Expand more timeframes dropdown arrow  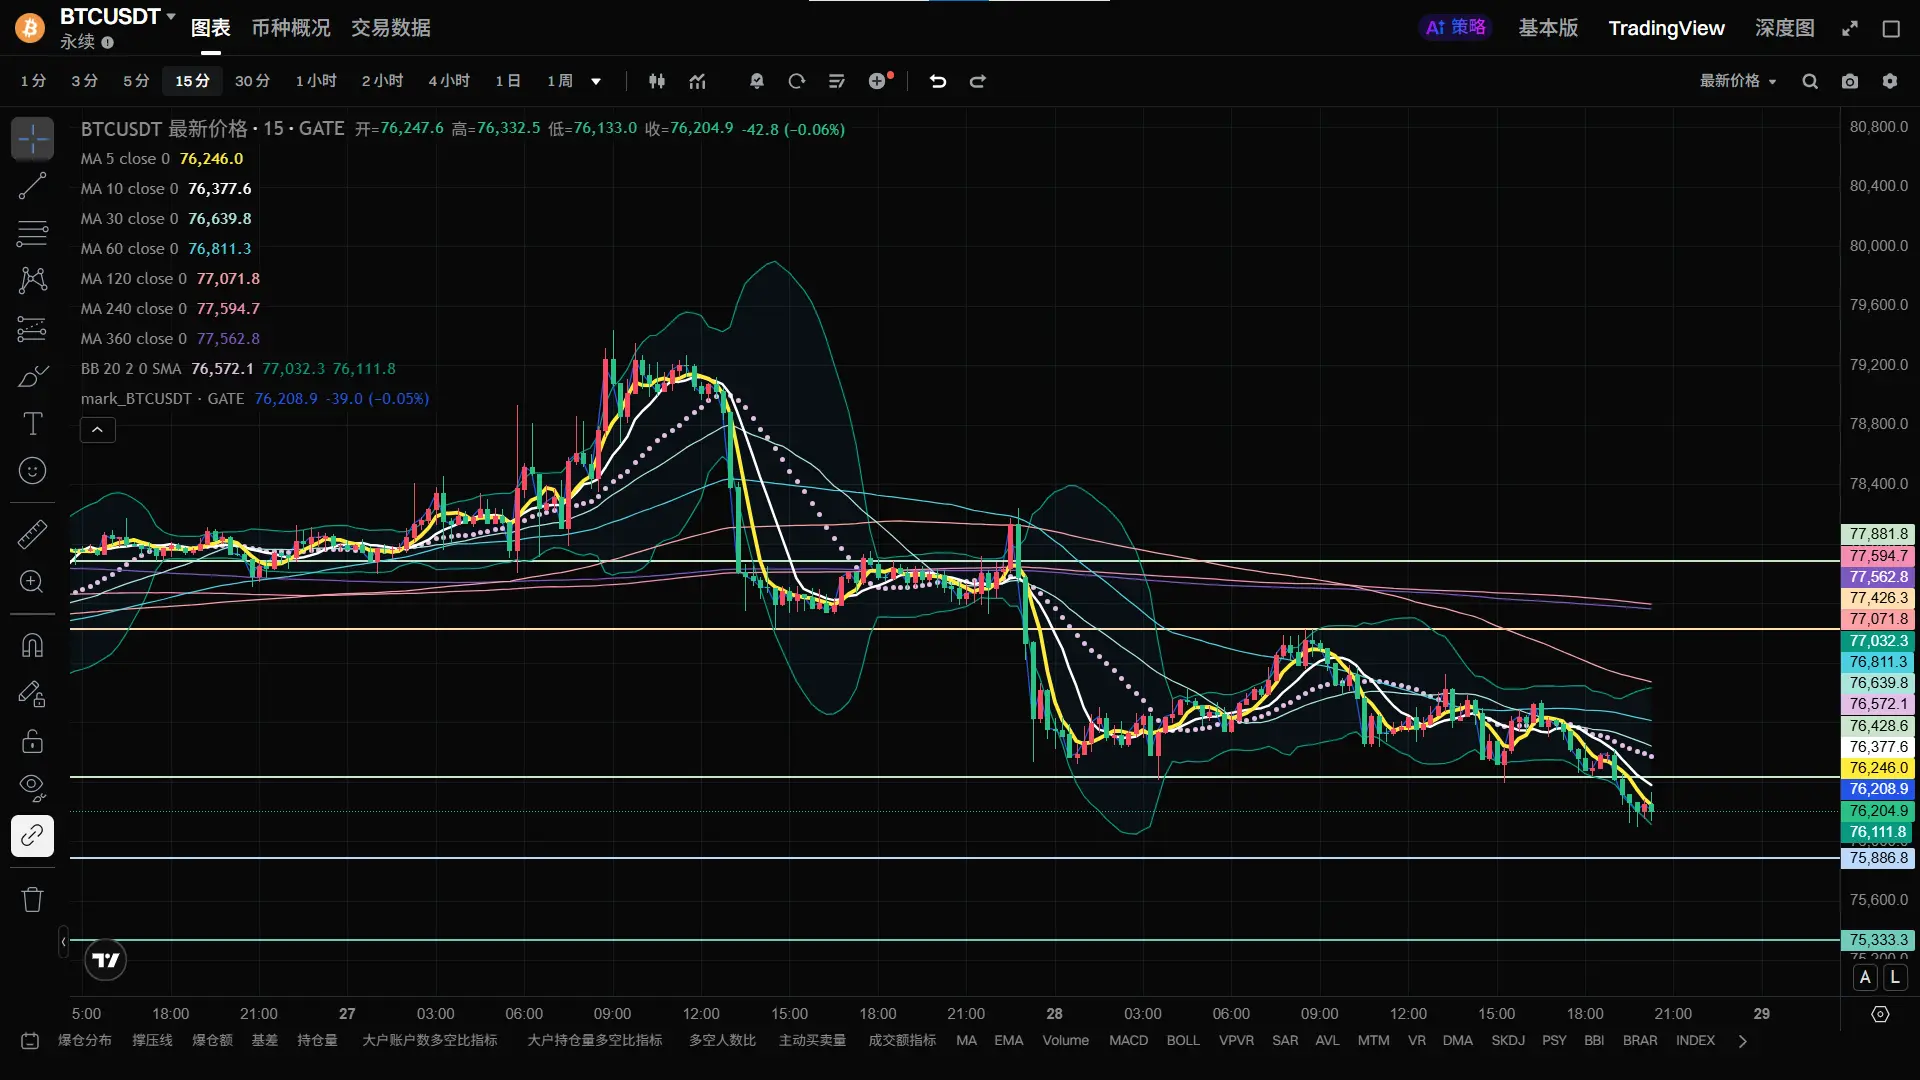point(596,81)
